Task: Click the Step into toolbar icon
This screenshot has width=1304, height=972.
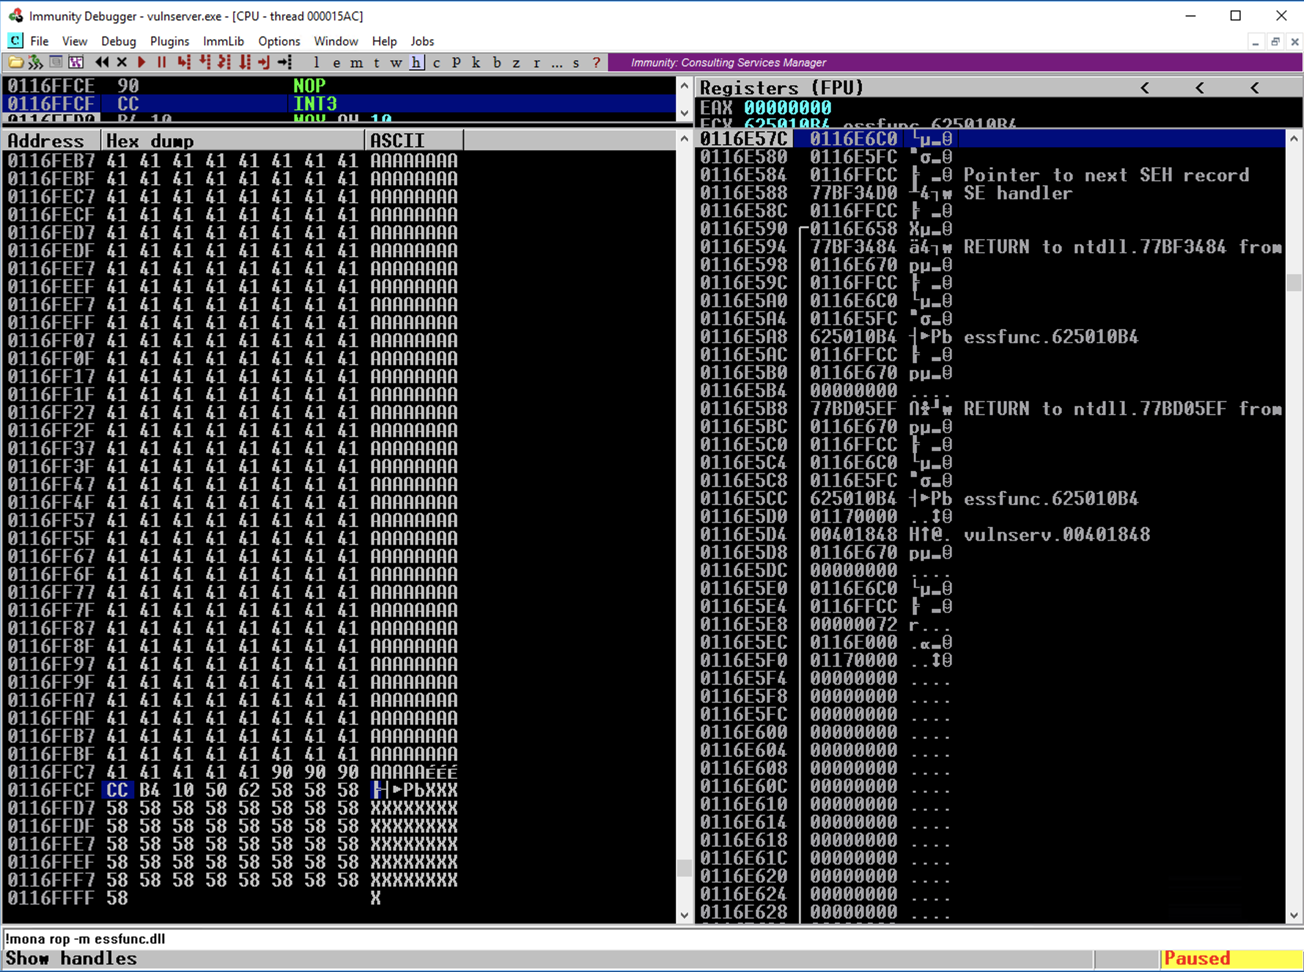Action: tap(184, 62)
